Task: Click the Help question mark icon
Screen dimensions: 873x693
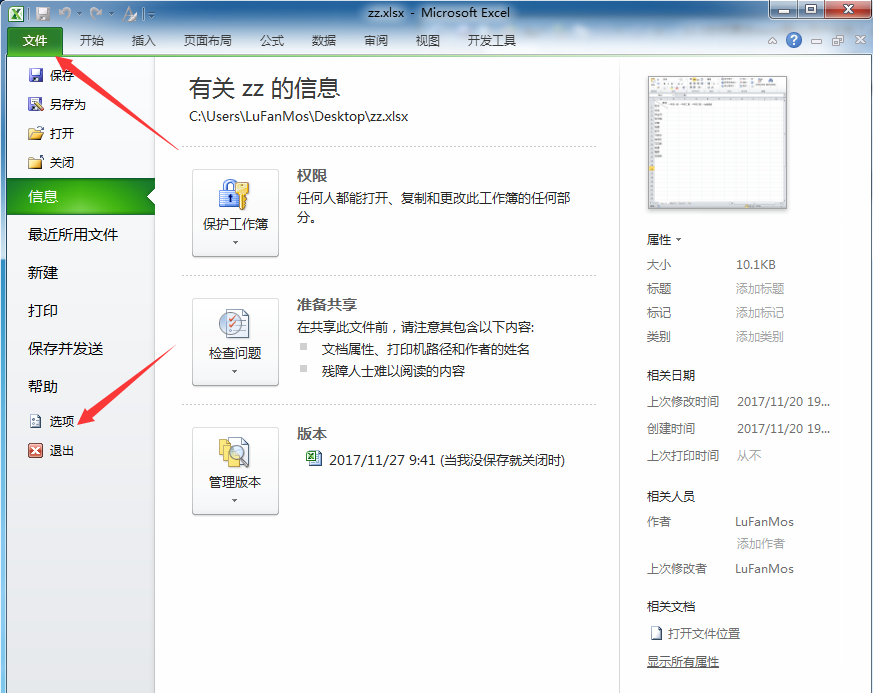Action: pyautogui.click(x=794, y=40)
